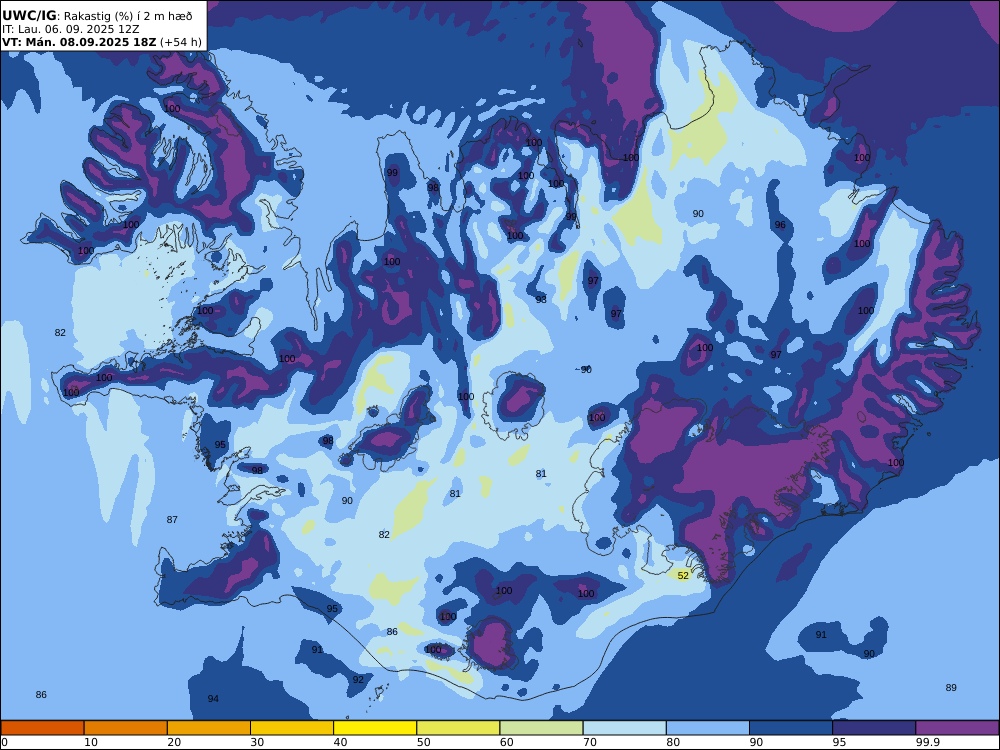Click the '50' legend scale label

coord(423,742)
